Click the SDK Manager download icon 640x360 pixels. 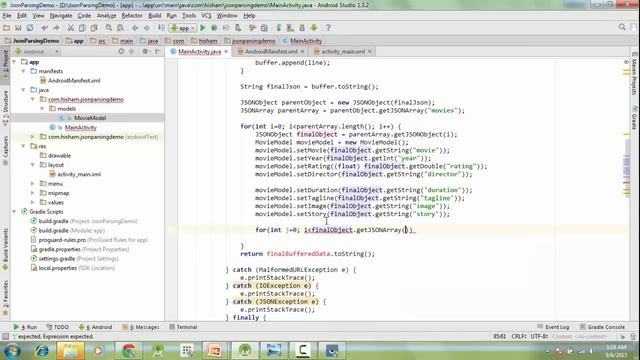pyautogui.click(x=302, y=28)
